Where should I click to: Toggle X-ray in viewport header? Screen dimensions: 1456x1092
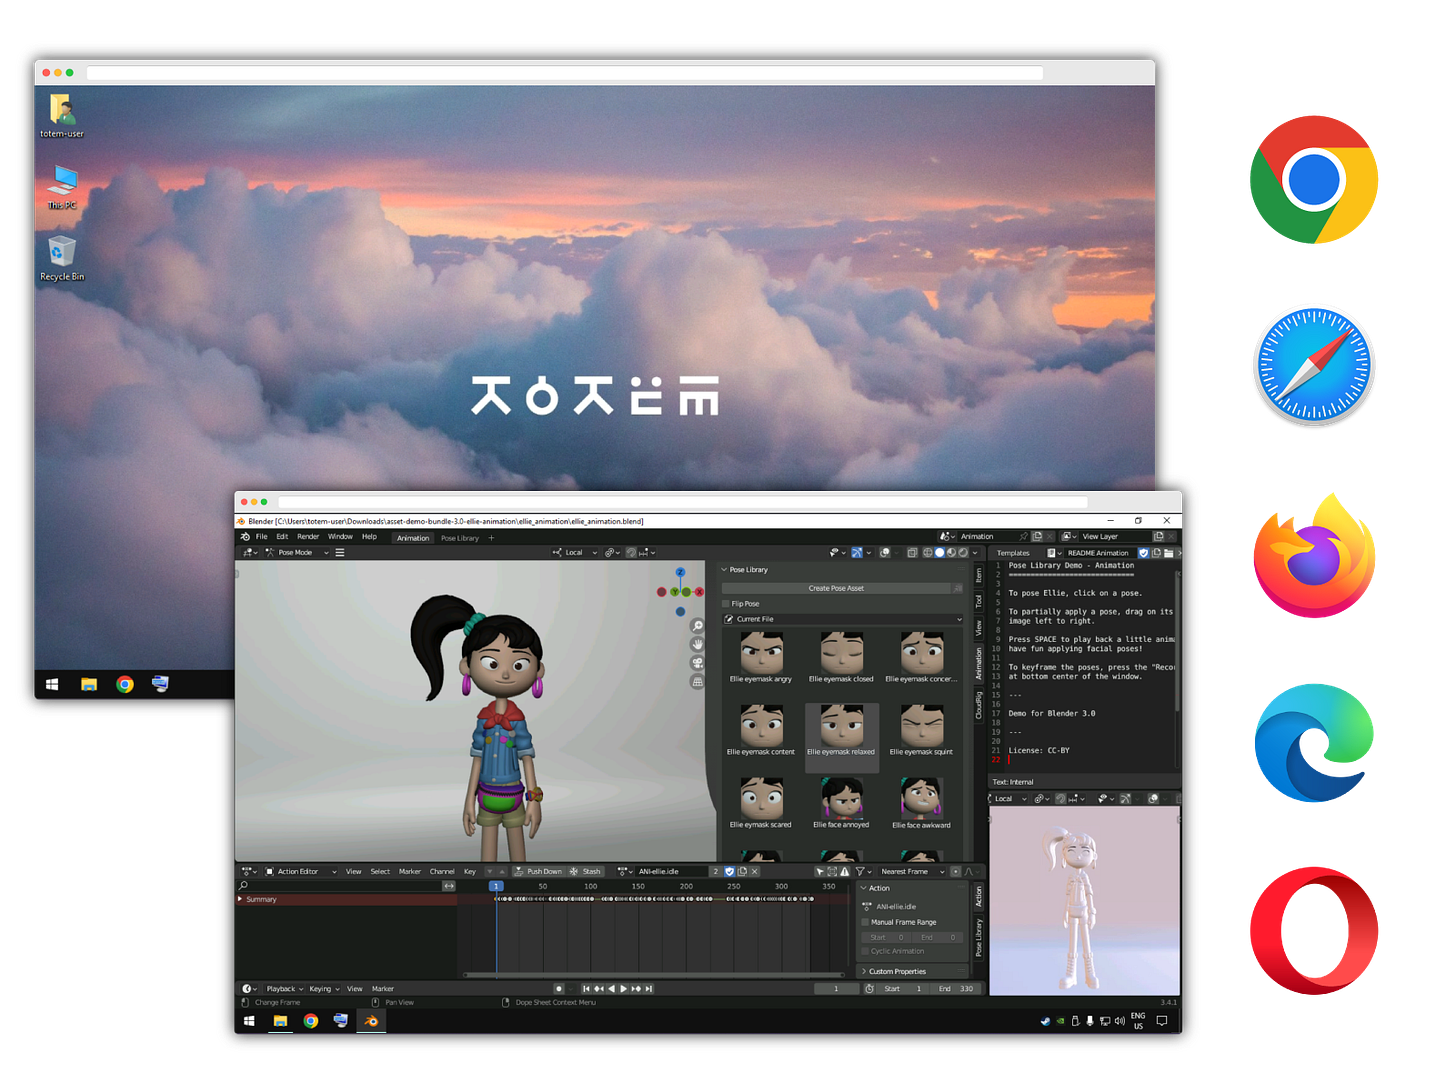pyautogui.click(x=912, y=552)
